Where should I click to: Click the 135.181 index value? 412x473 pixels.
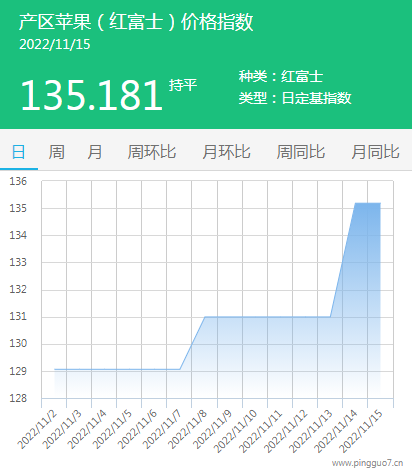tap(92, 95)
